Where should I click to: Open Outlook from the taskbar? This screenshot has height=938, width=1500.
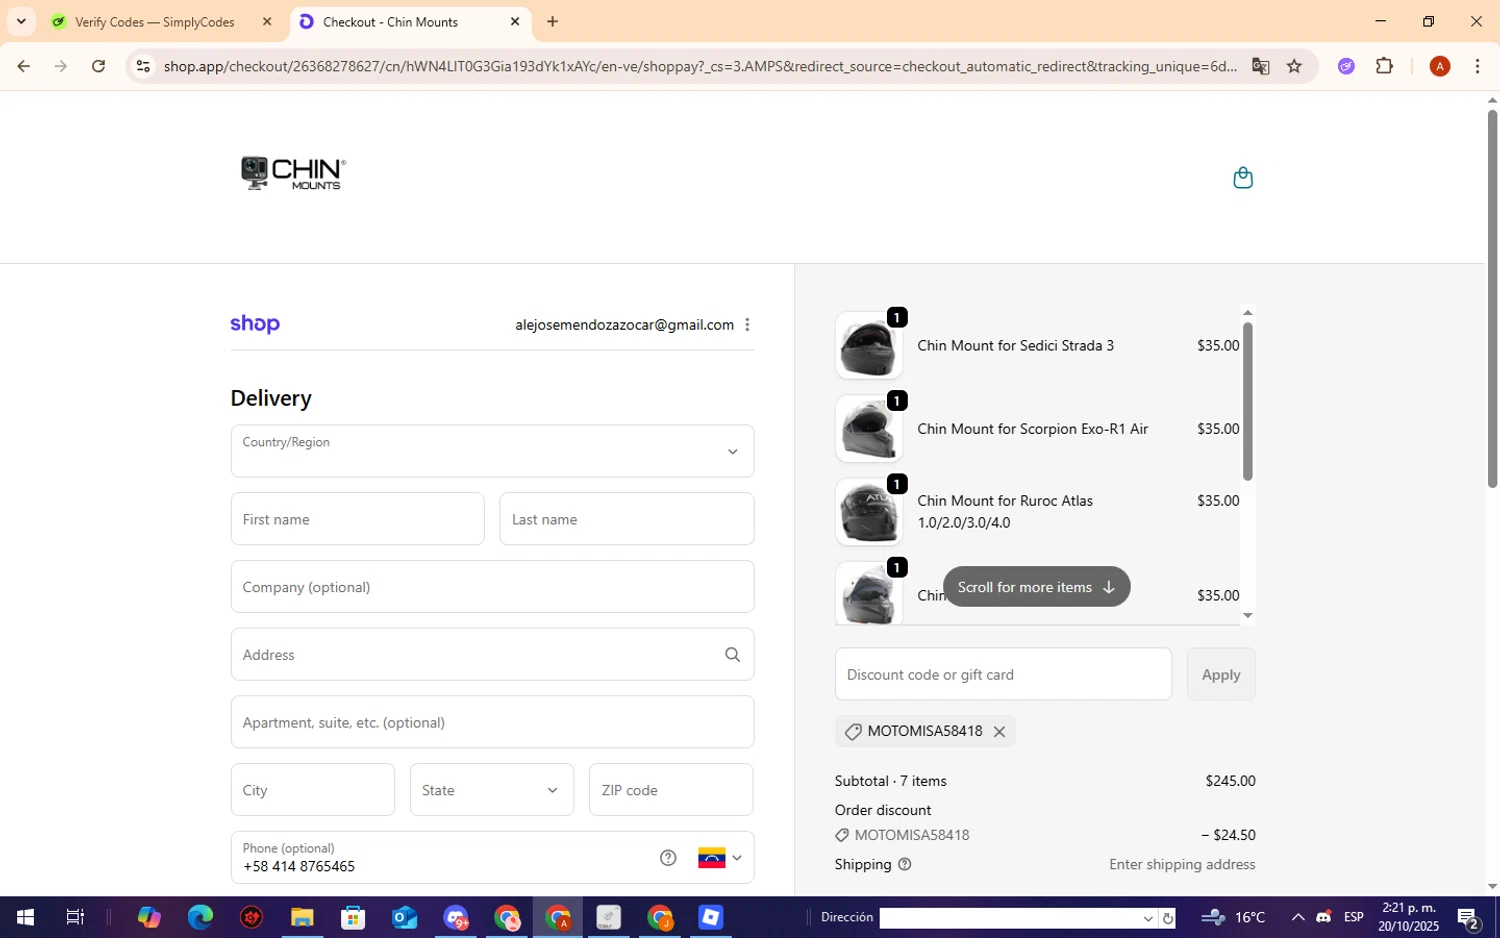click(404, 917)
